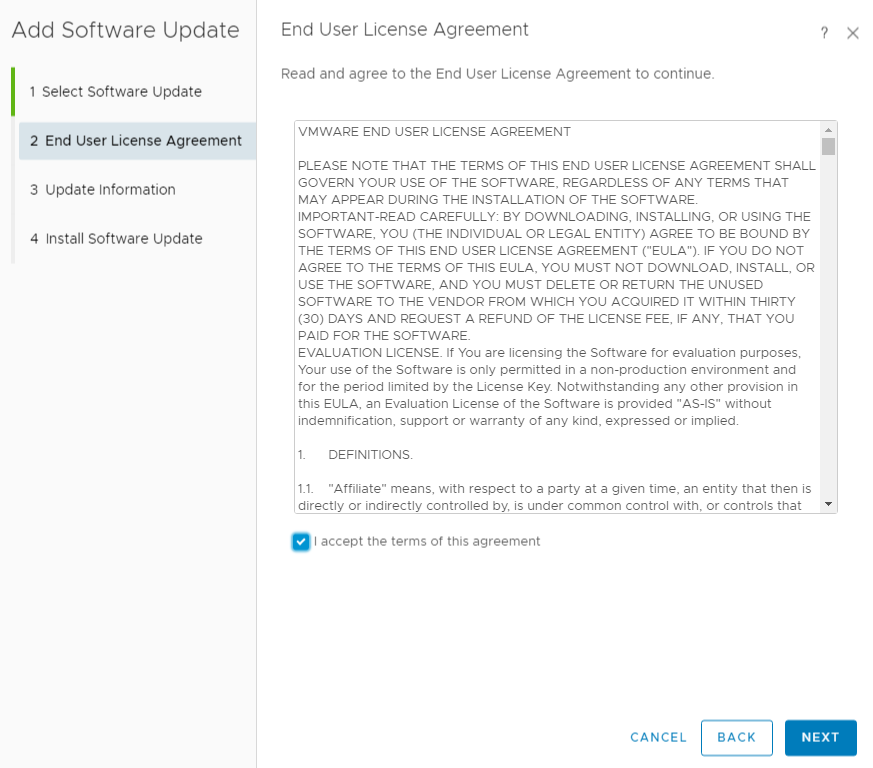Click the DEFINITIONS section line in EULA
This screenshot has width=873, height=768.
(355, 455)
